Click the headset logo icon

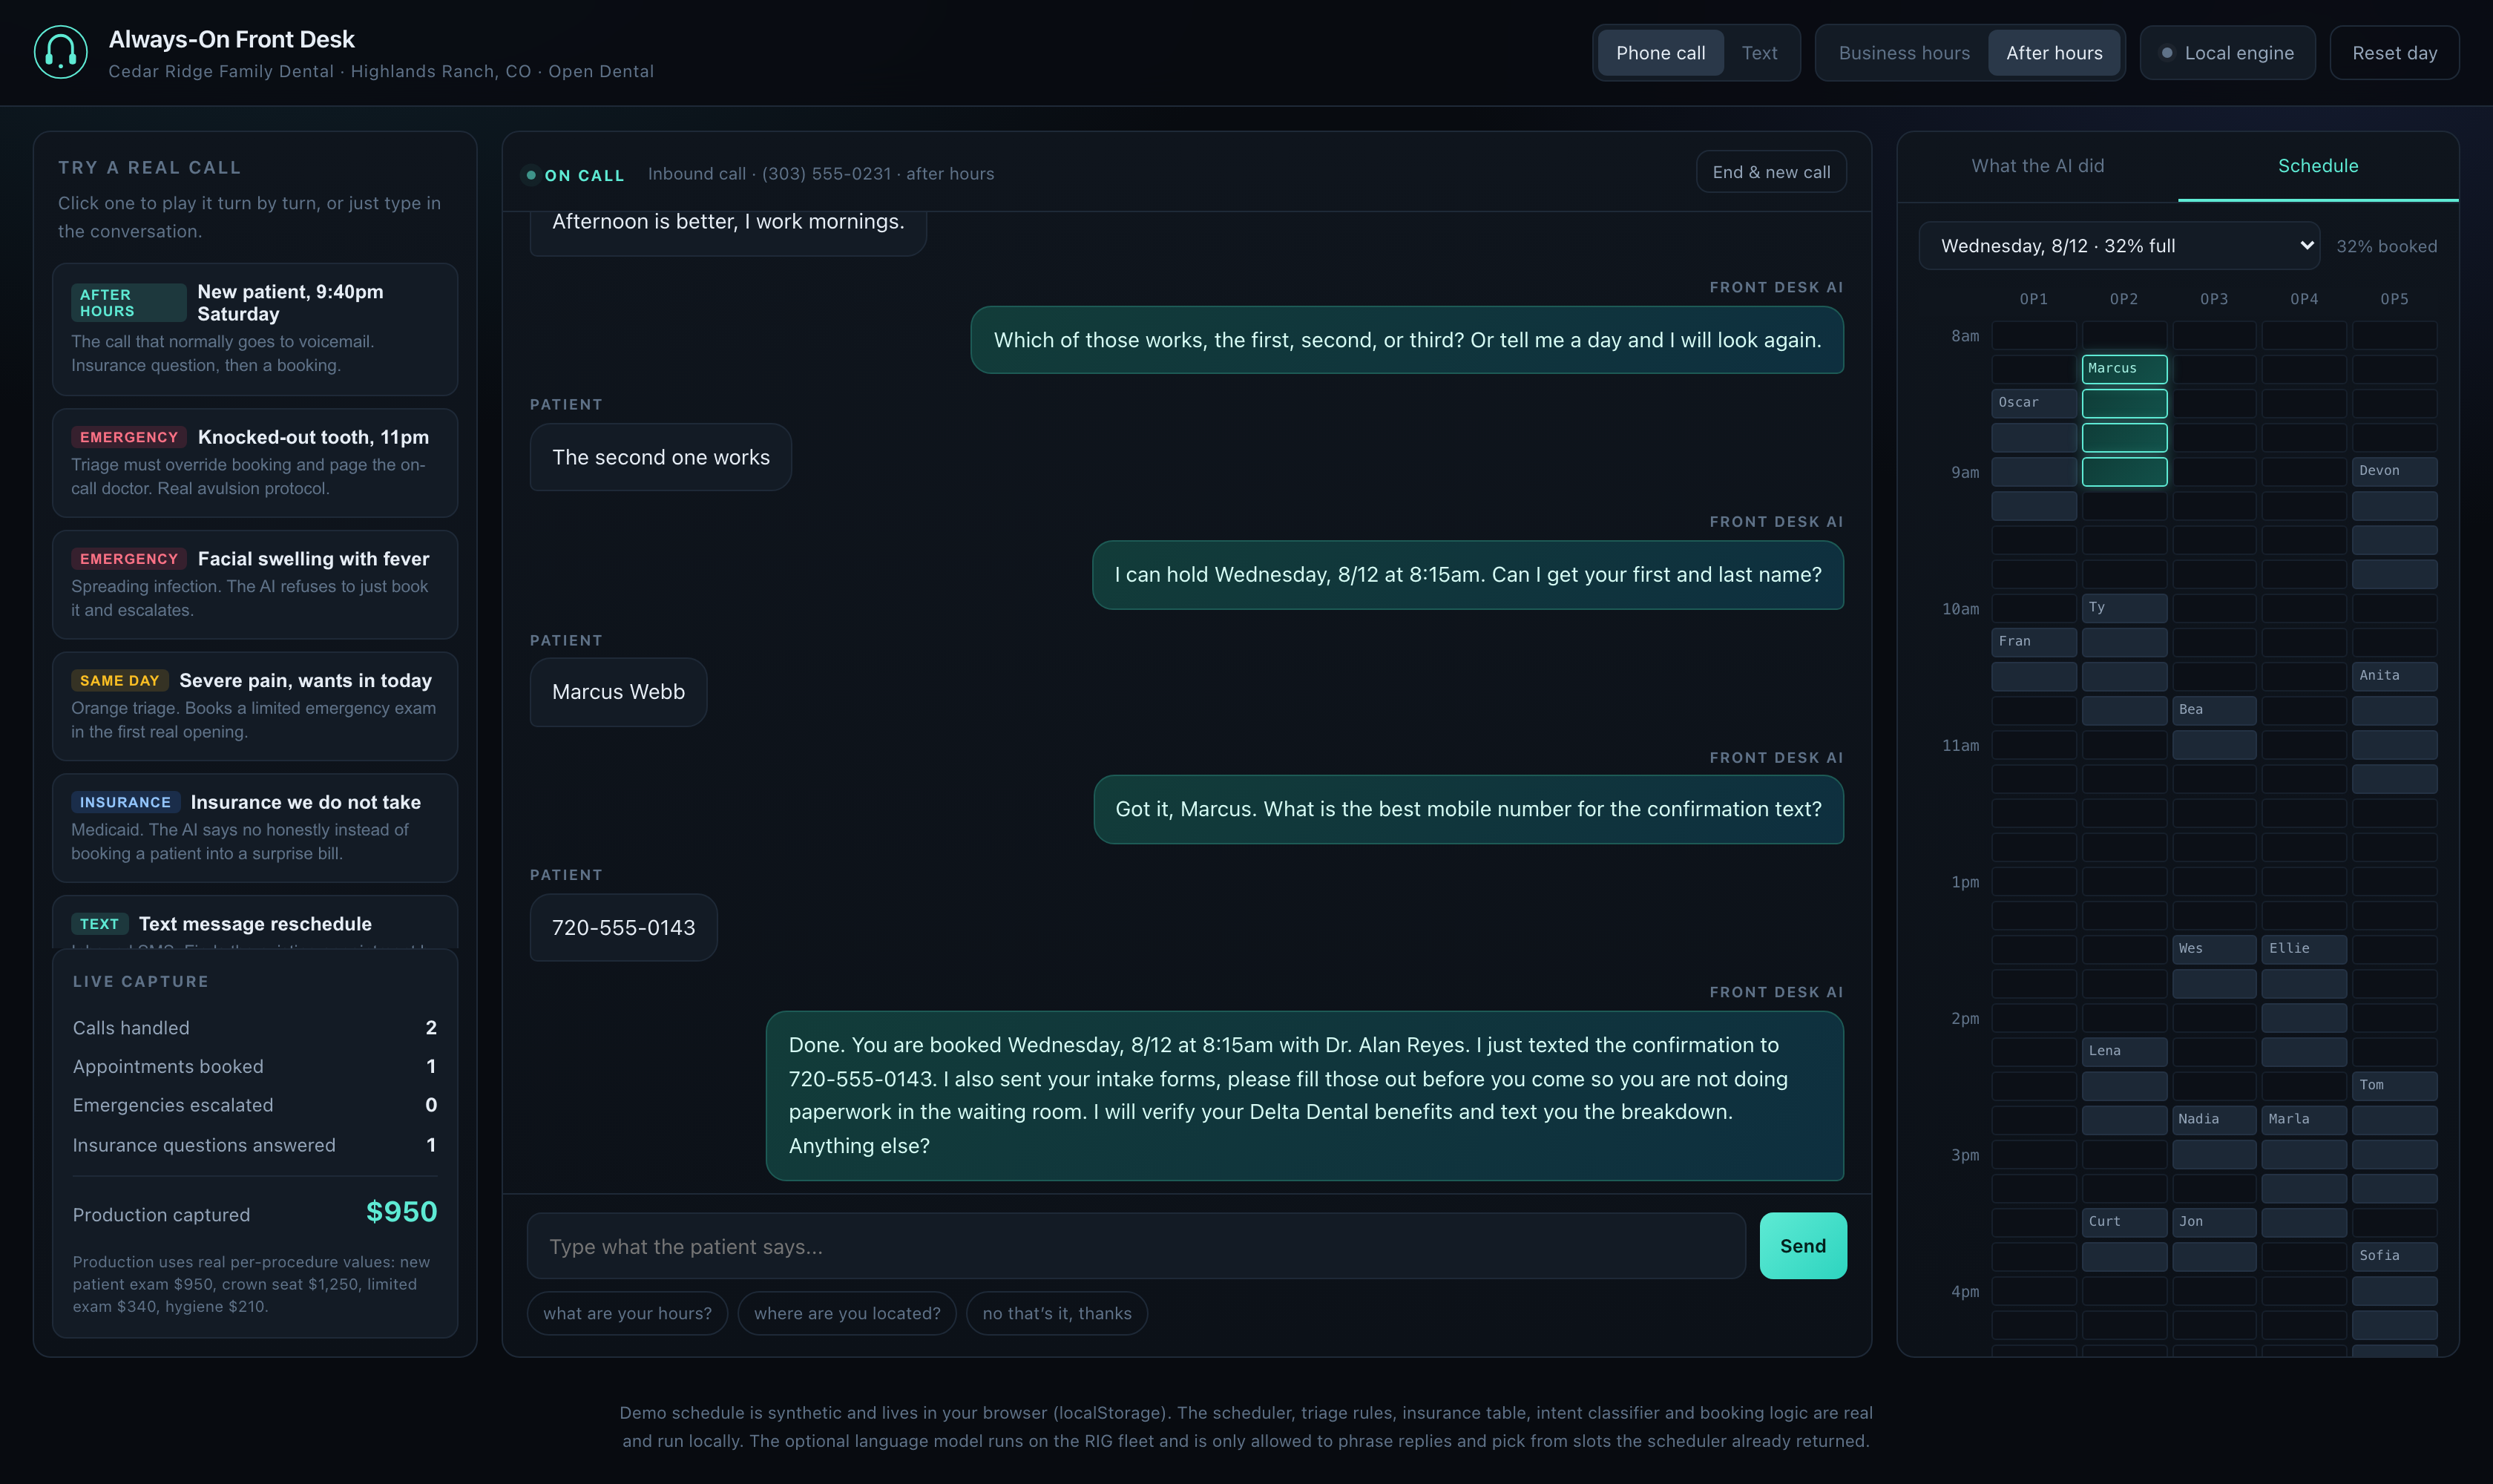(61, 52)
